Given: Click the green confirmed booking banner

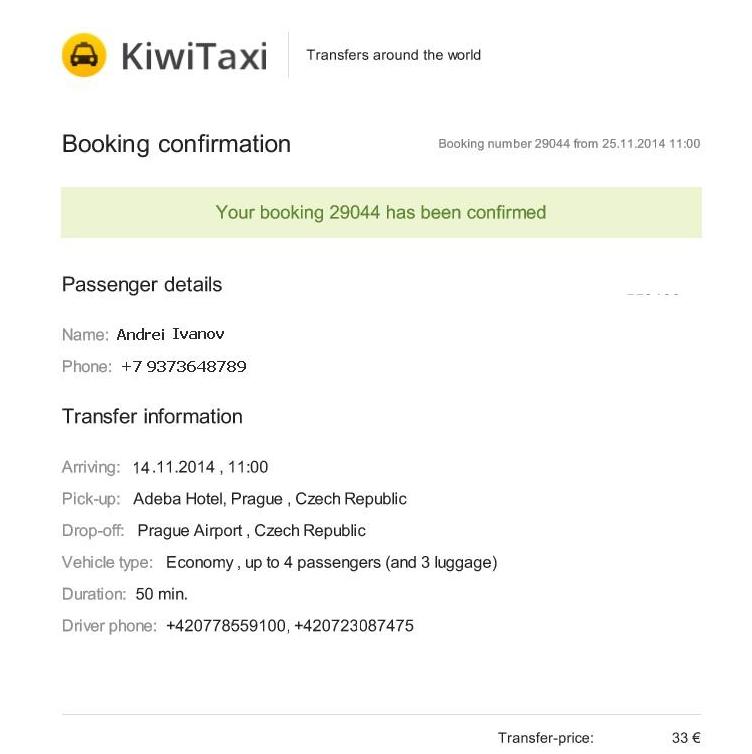Looking at the screenshot, I should point(381,213).
